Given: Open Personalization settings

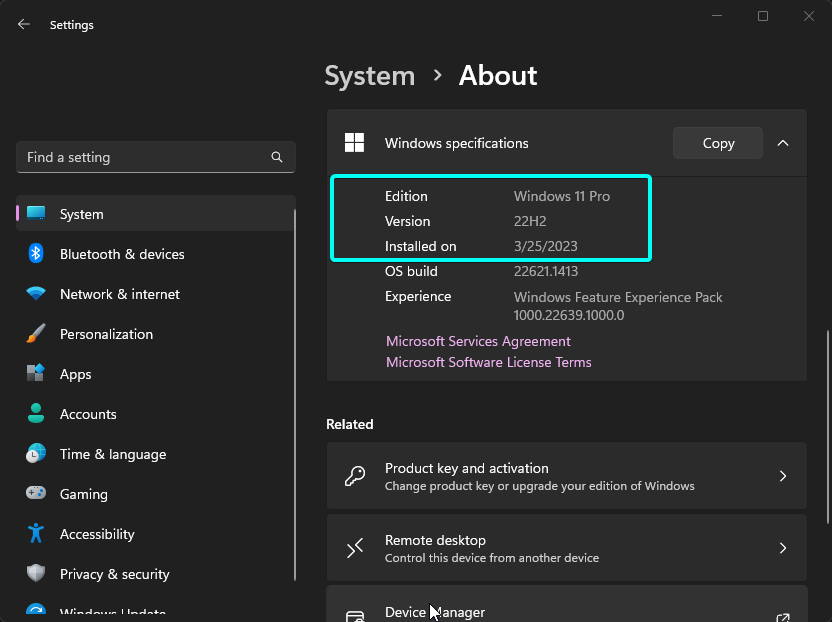Looking at the screenshot, I should click(x=155, y=334).
